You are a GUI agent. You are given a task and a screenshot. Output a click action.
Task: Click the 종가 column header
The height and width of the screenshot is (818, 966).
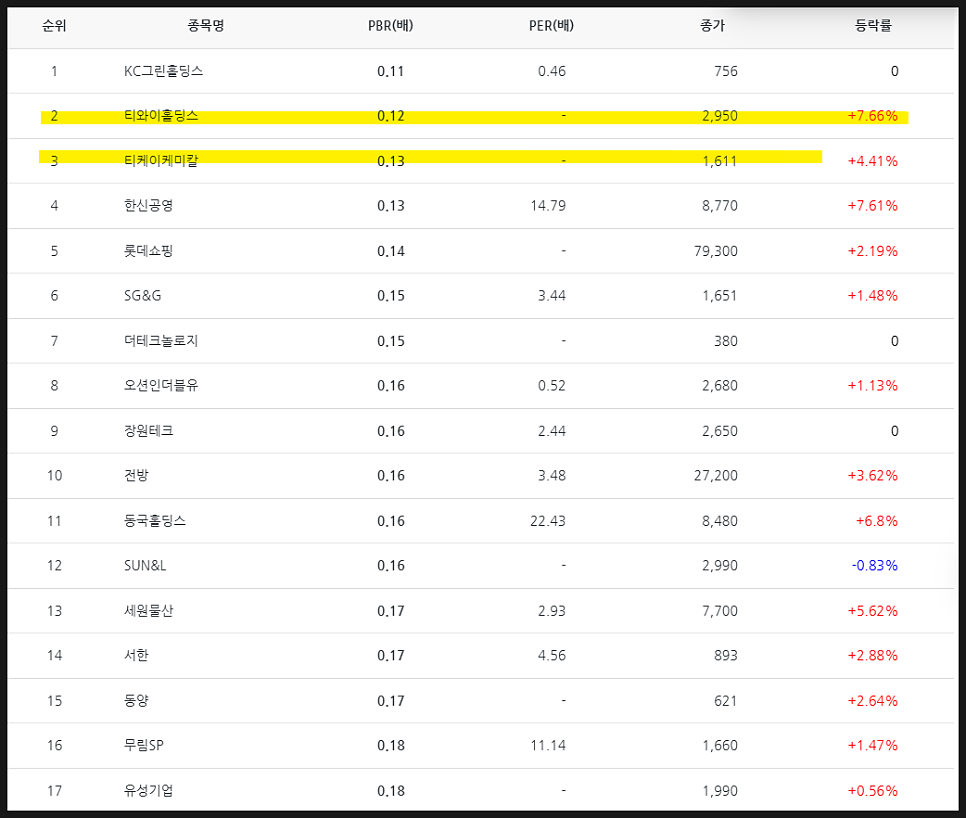(712, 26)
